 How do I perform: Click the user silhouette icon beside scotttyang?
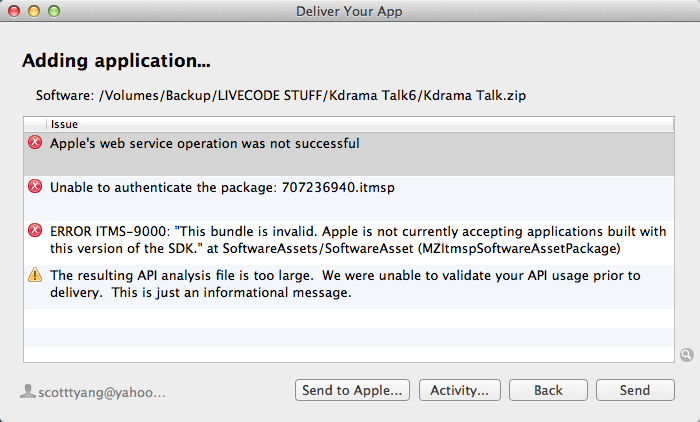(28, 390)
